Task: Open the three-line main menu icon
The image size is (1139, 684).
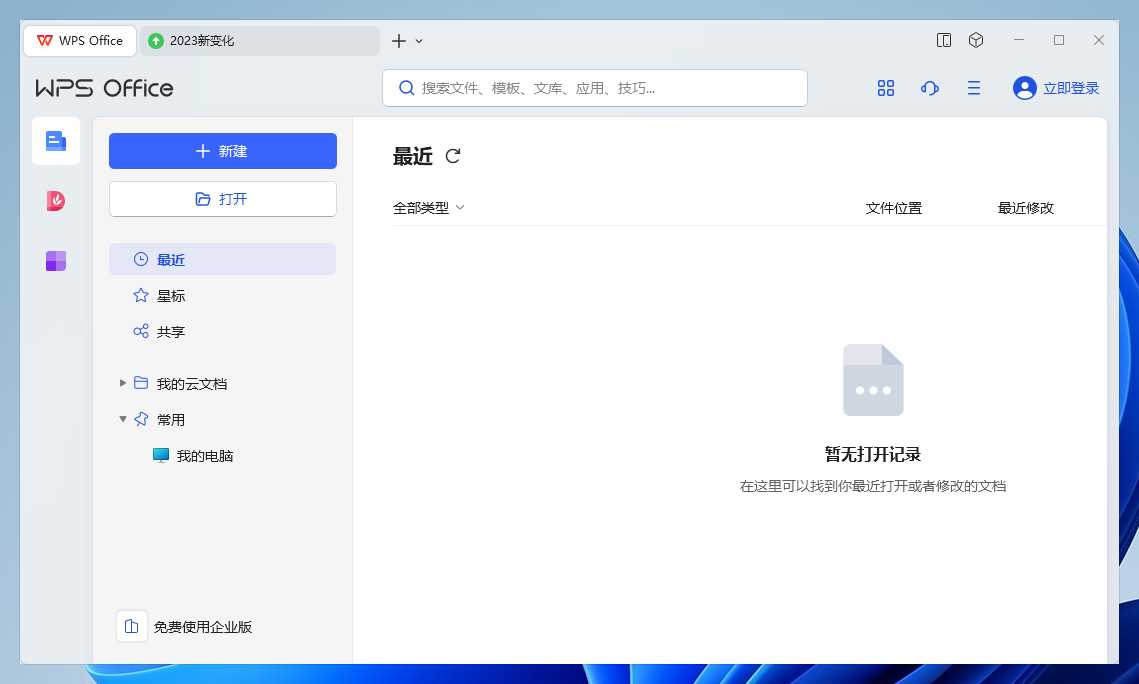Action: click(x=974, y=88)
